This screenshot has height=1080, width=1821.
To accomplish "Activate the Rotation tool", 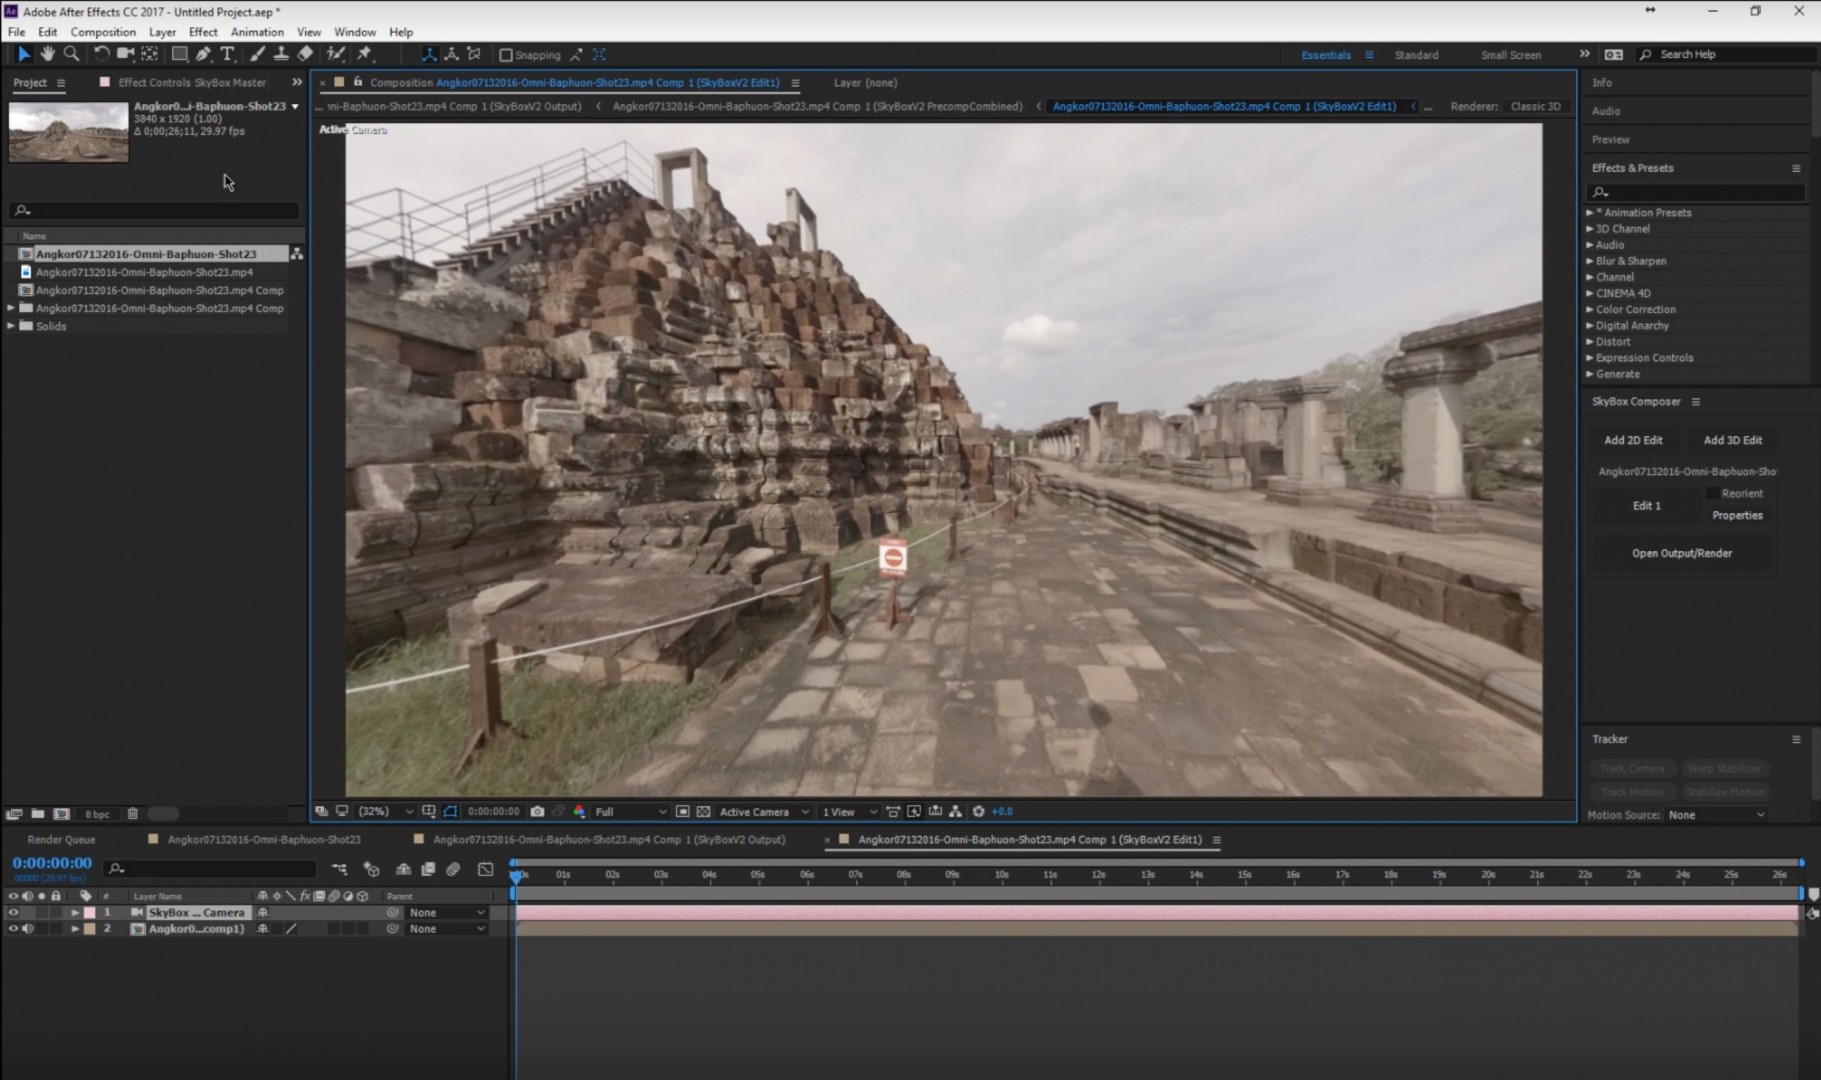I will pyautogui.click(x=101, y=54).
